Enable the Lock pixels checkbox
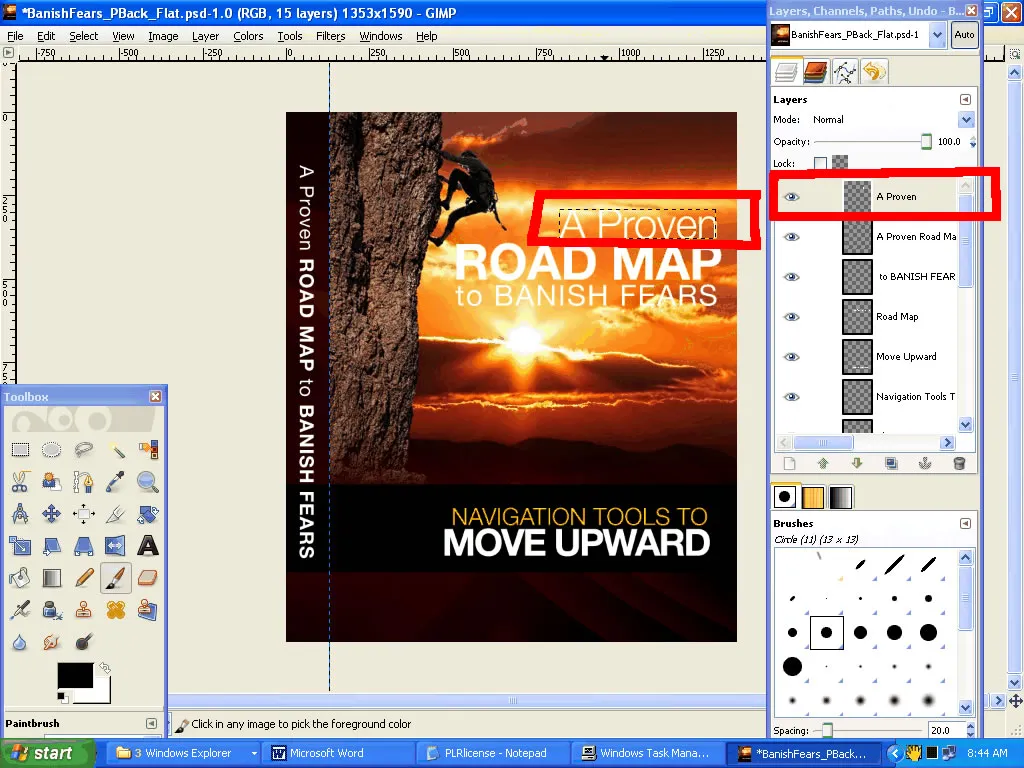 [820, 163]
